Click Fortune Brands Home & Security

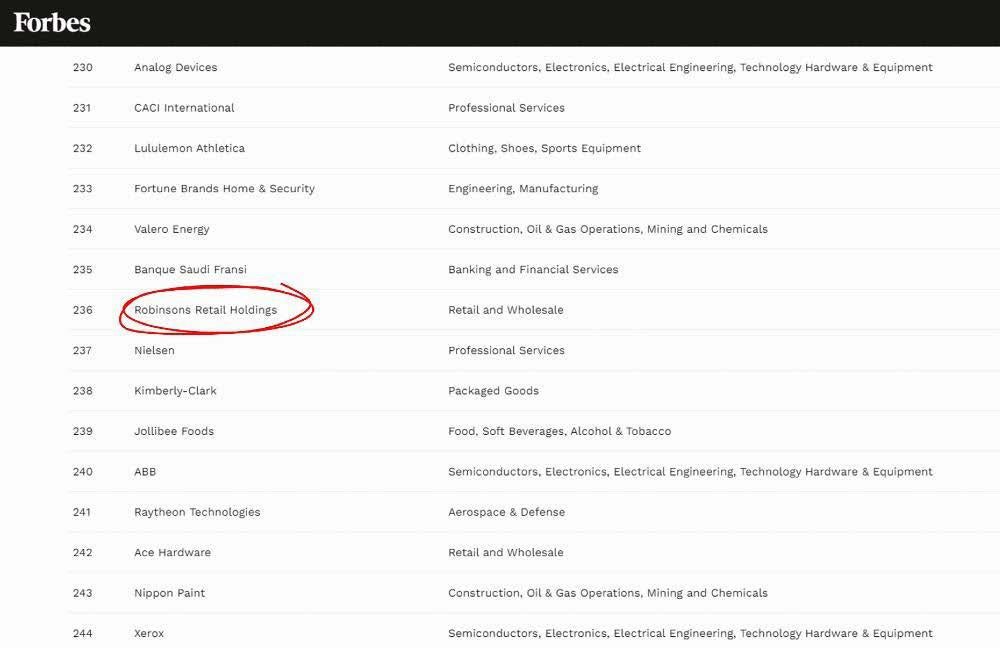[x=224, y=189]
